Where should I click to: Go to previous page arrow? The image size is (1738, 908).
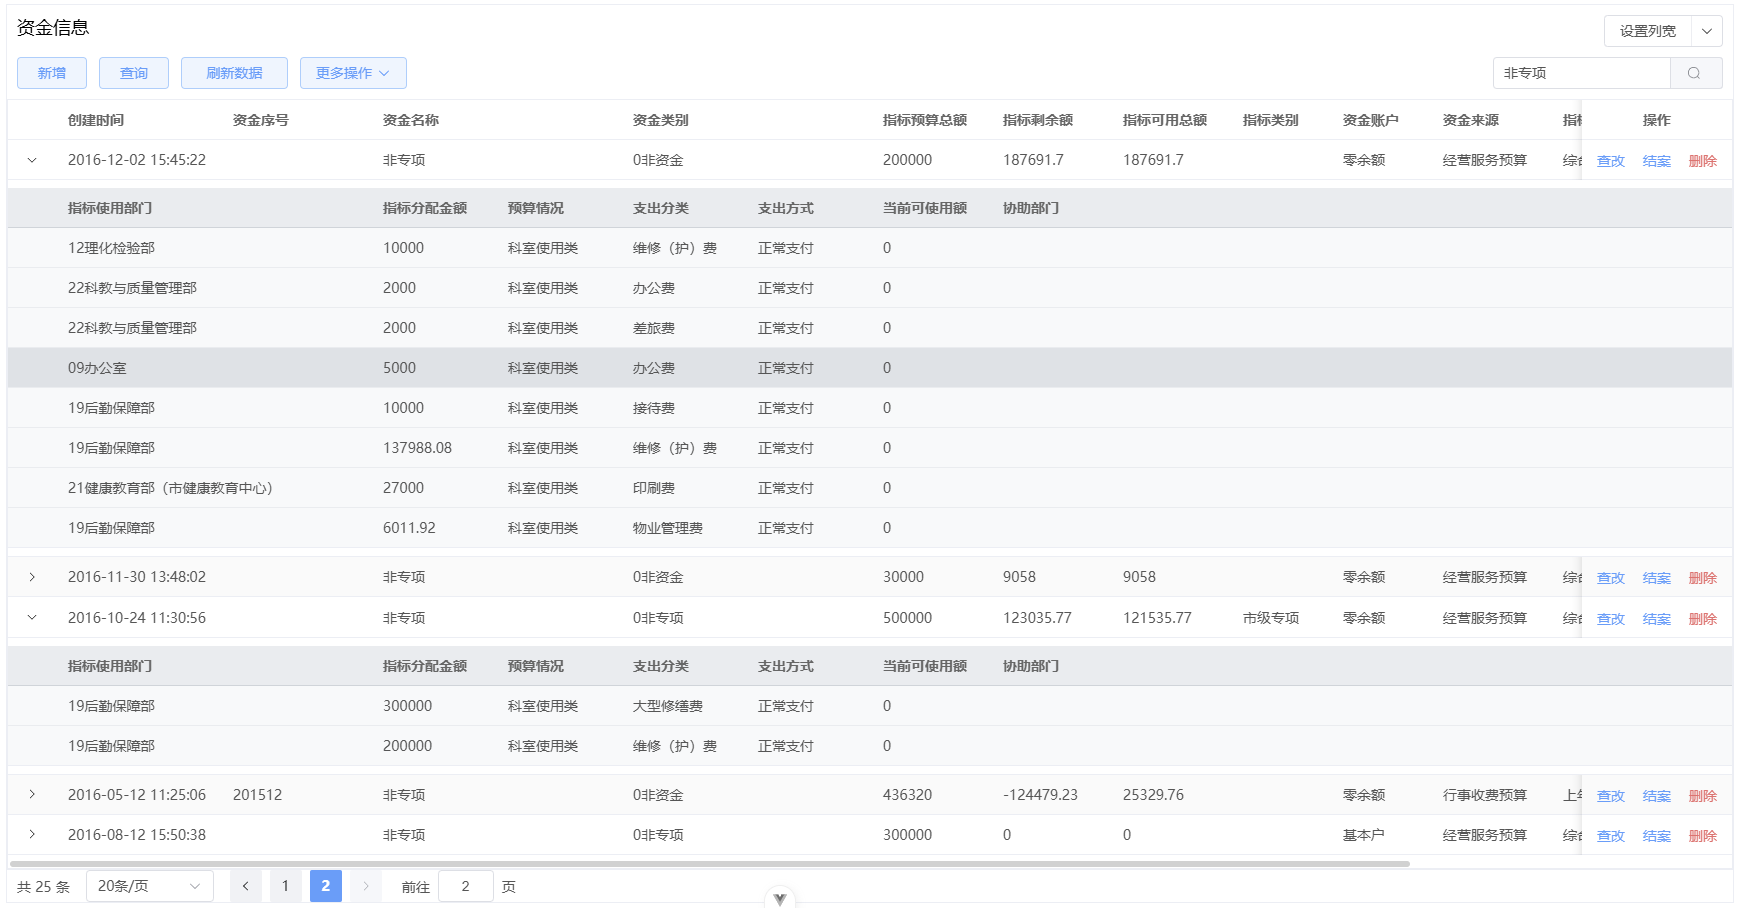[246, 886]
